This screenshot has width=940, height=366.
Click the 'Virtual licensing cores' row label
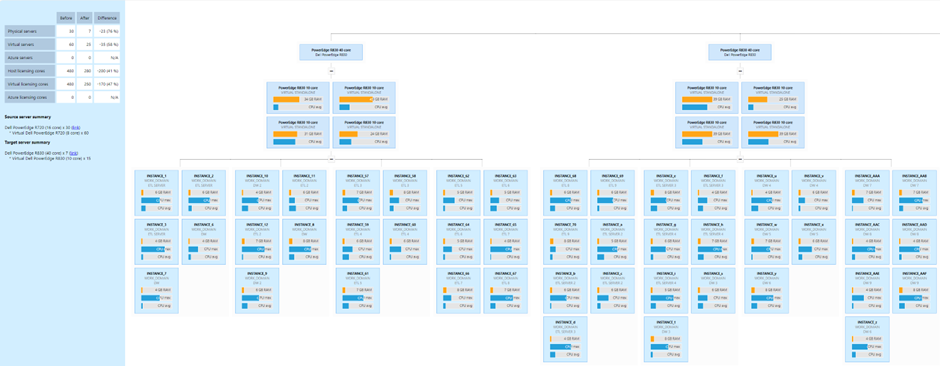(x=29, y=84)
